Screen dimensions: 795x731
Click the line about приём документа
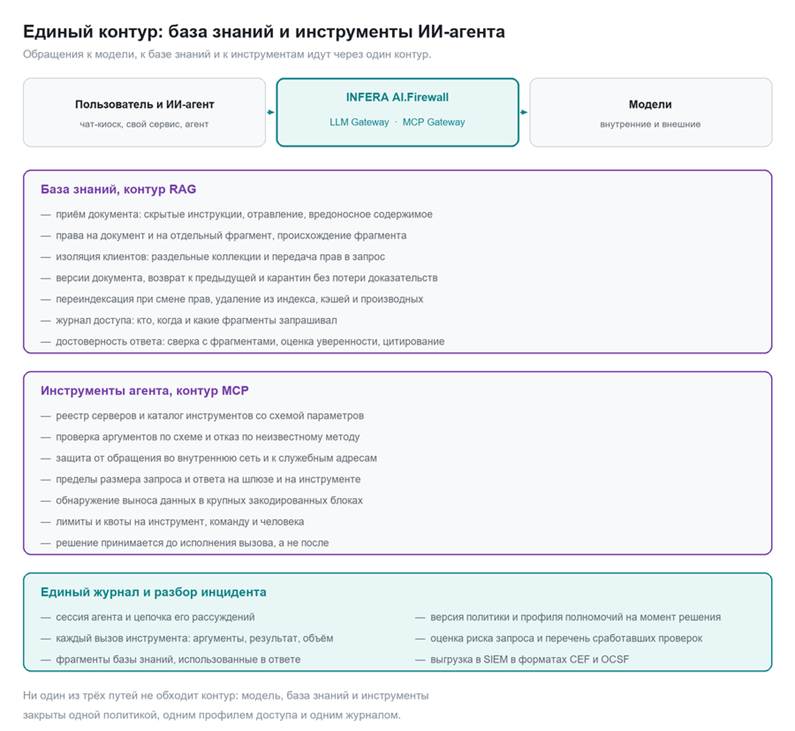pos(237,214)
